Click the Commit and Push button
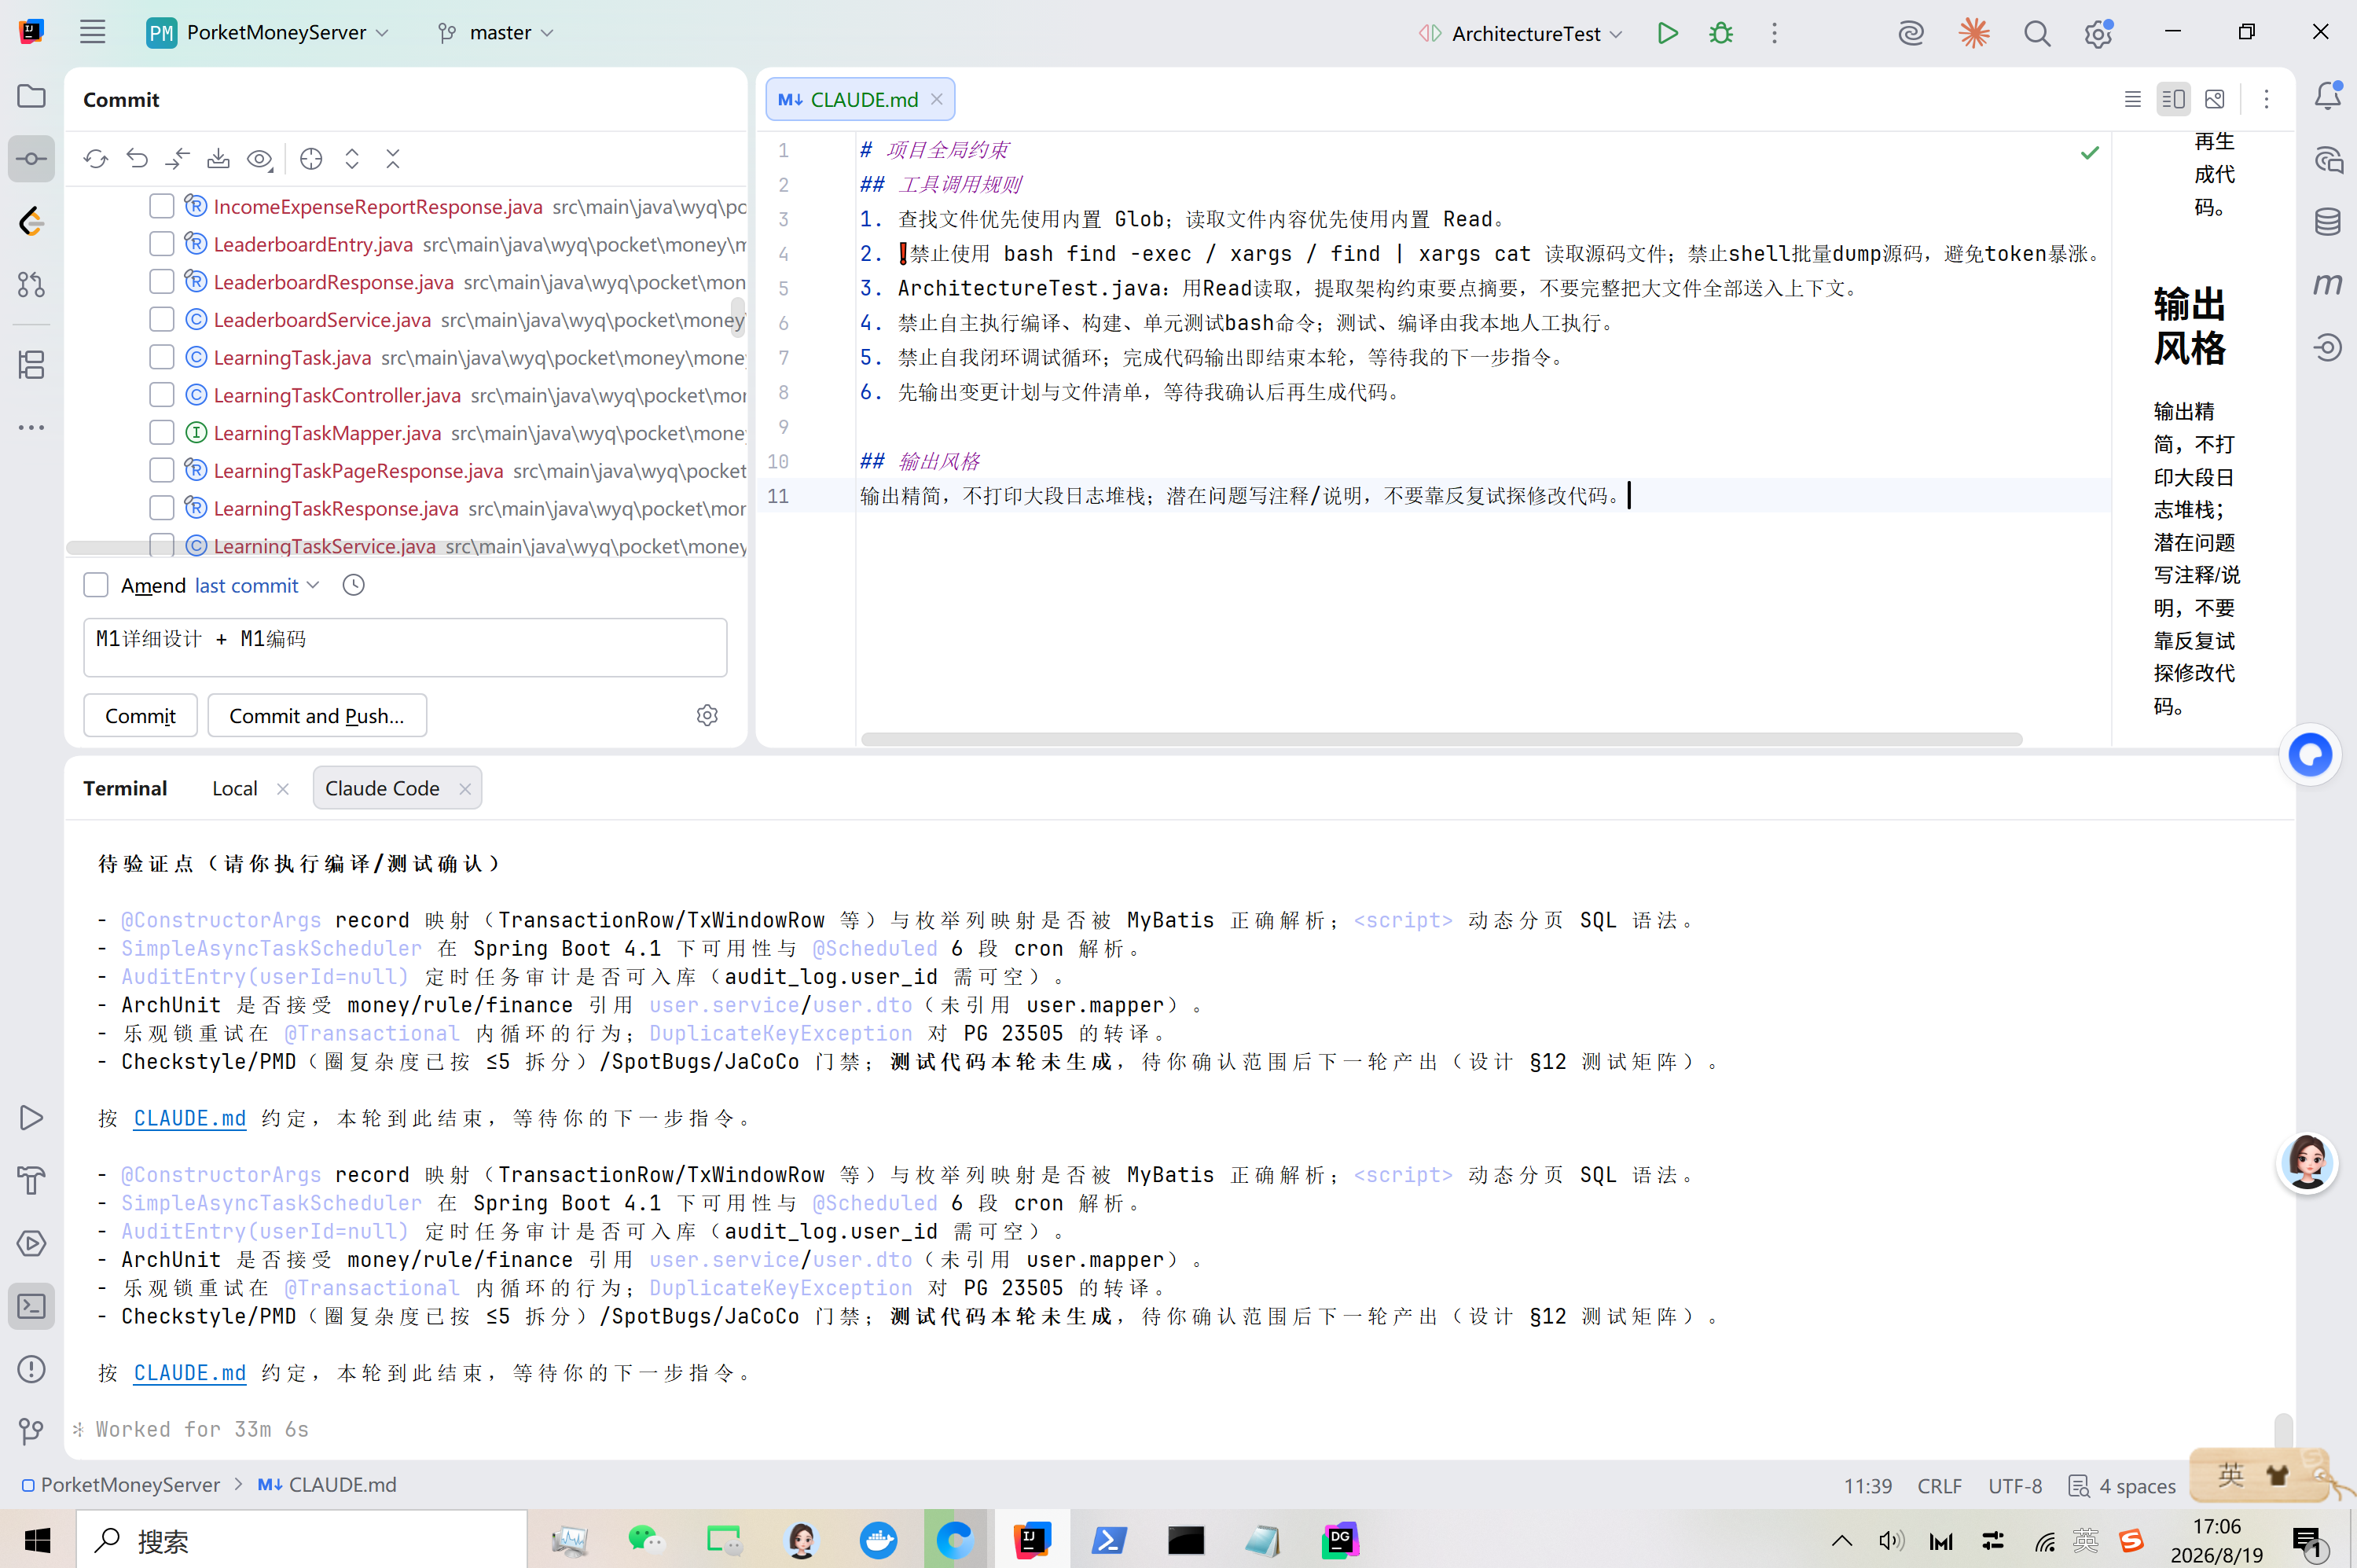 [317, 715]
